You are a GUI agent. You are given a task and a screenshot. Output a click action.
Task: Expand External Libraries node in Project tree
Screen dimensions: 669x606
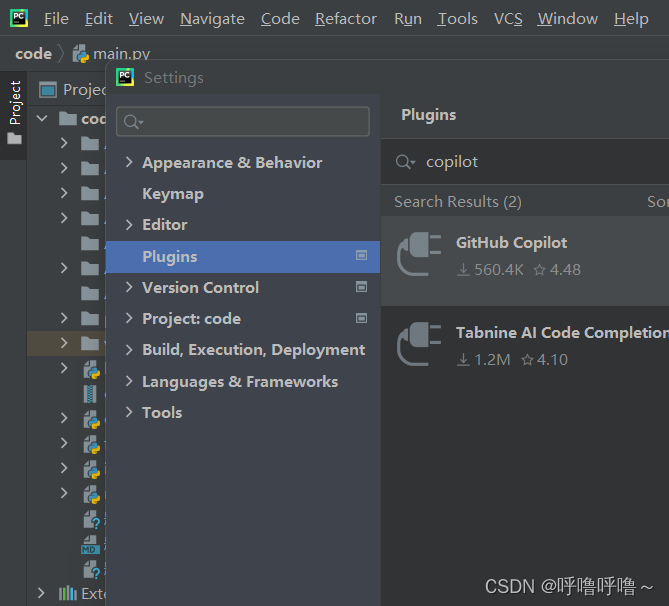pos(41,593)
